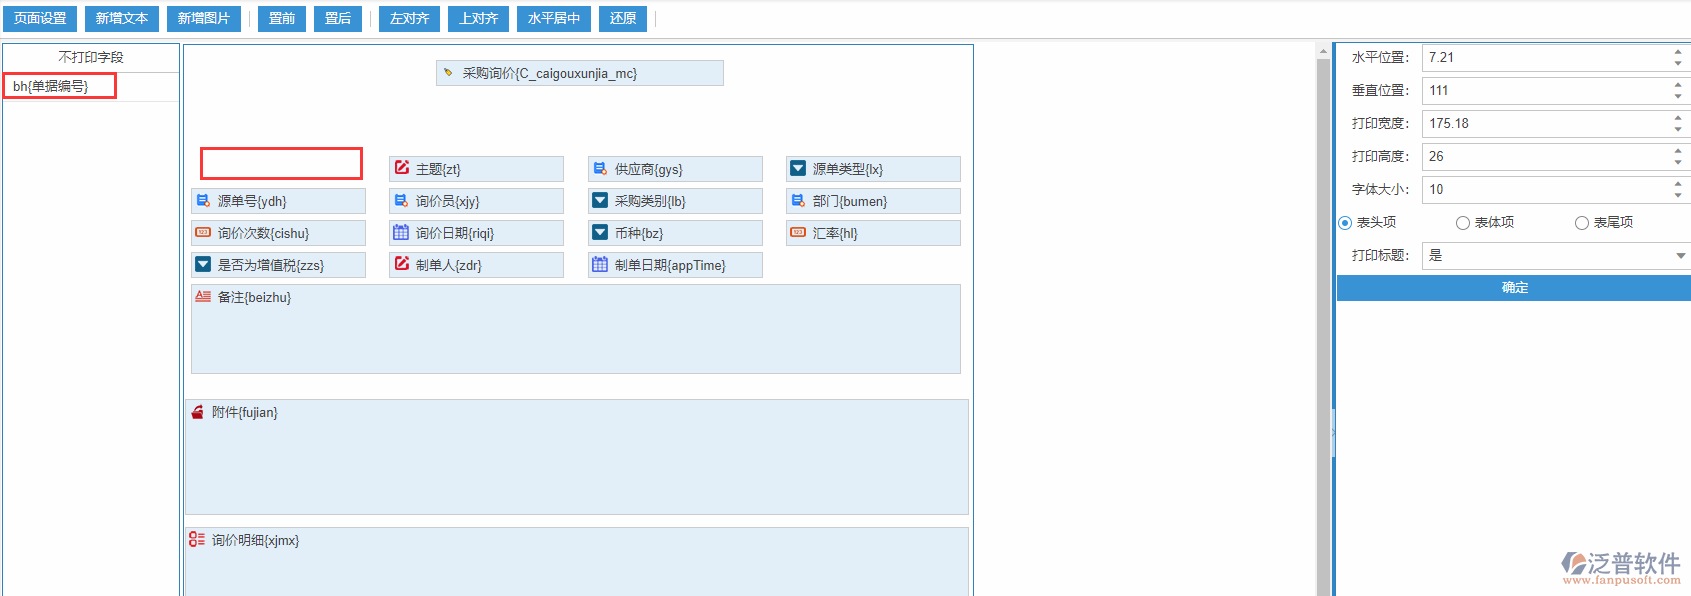Viewport: 1691px width, 596px height.
Task: Select the 供应商{gys} field label
Action: coord(648,169)
